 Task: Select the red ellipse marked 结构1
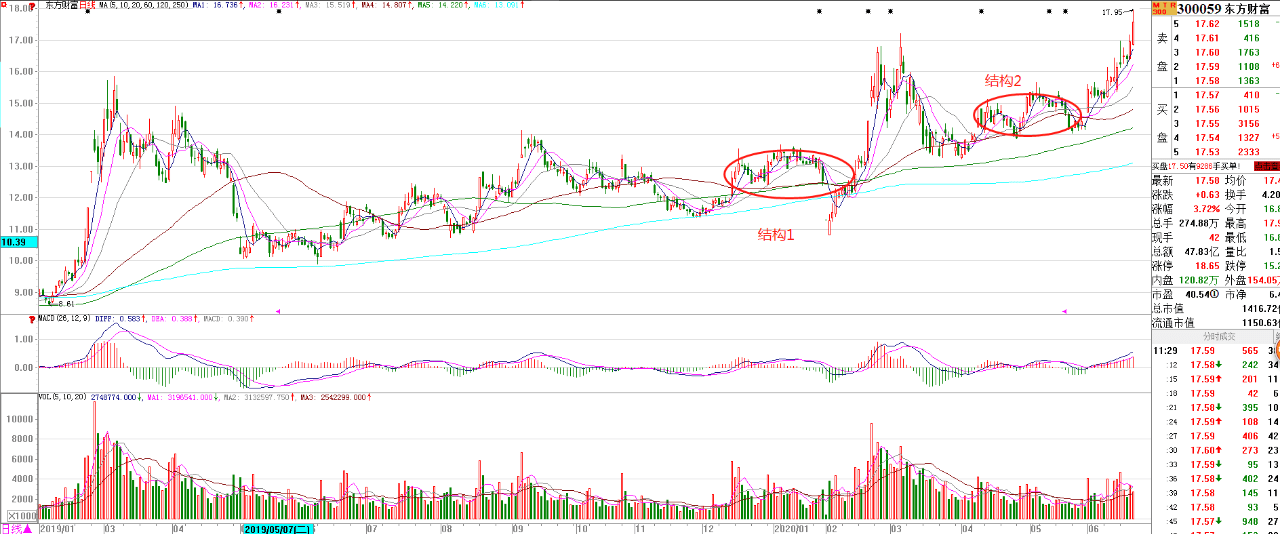pos(789,173)
